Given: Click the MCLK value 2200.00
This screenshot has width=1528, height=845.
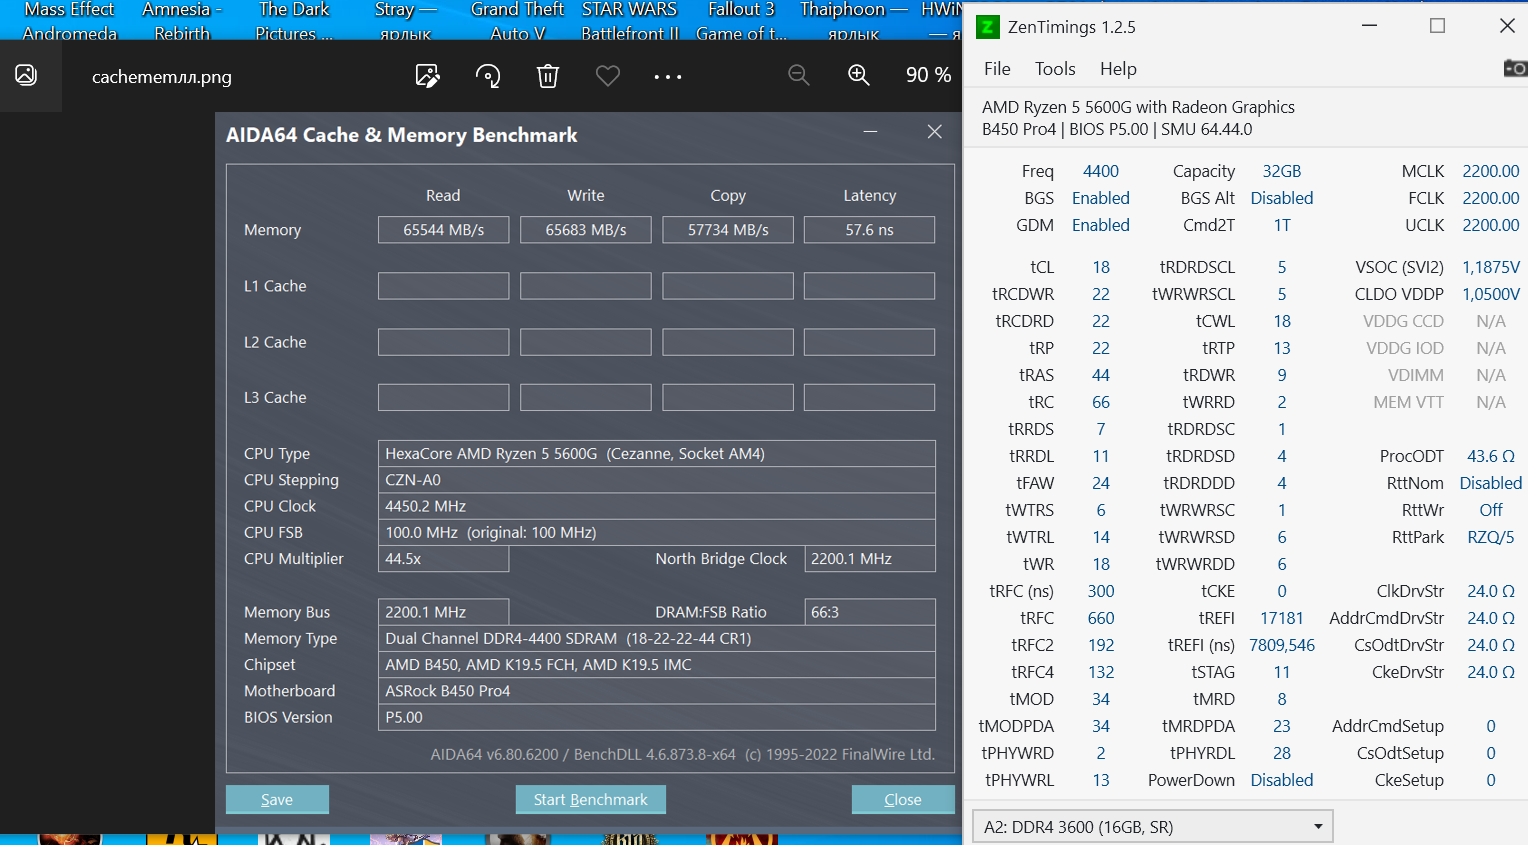Looking at the screenshot, I should point(1491,171).
